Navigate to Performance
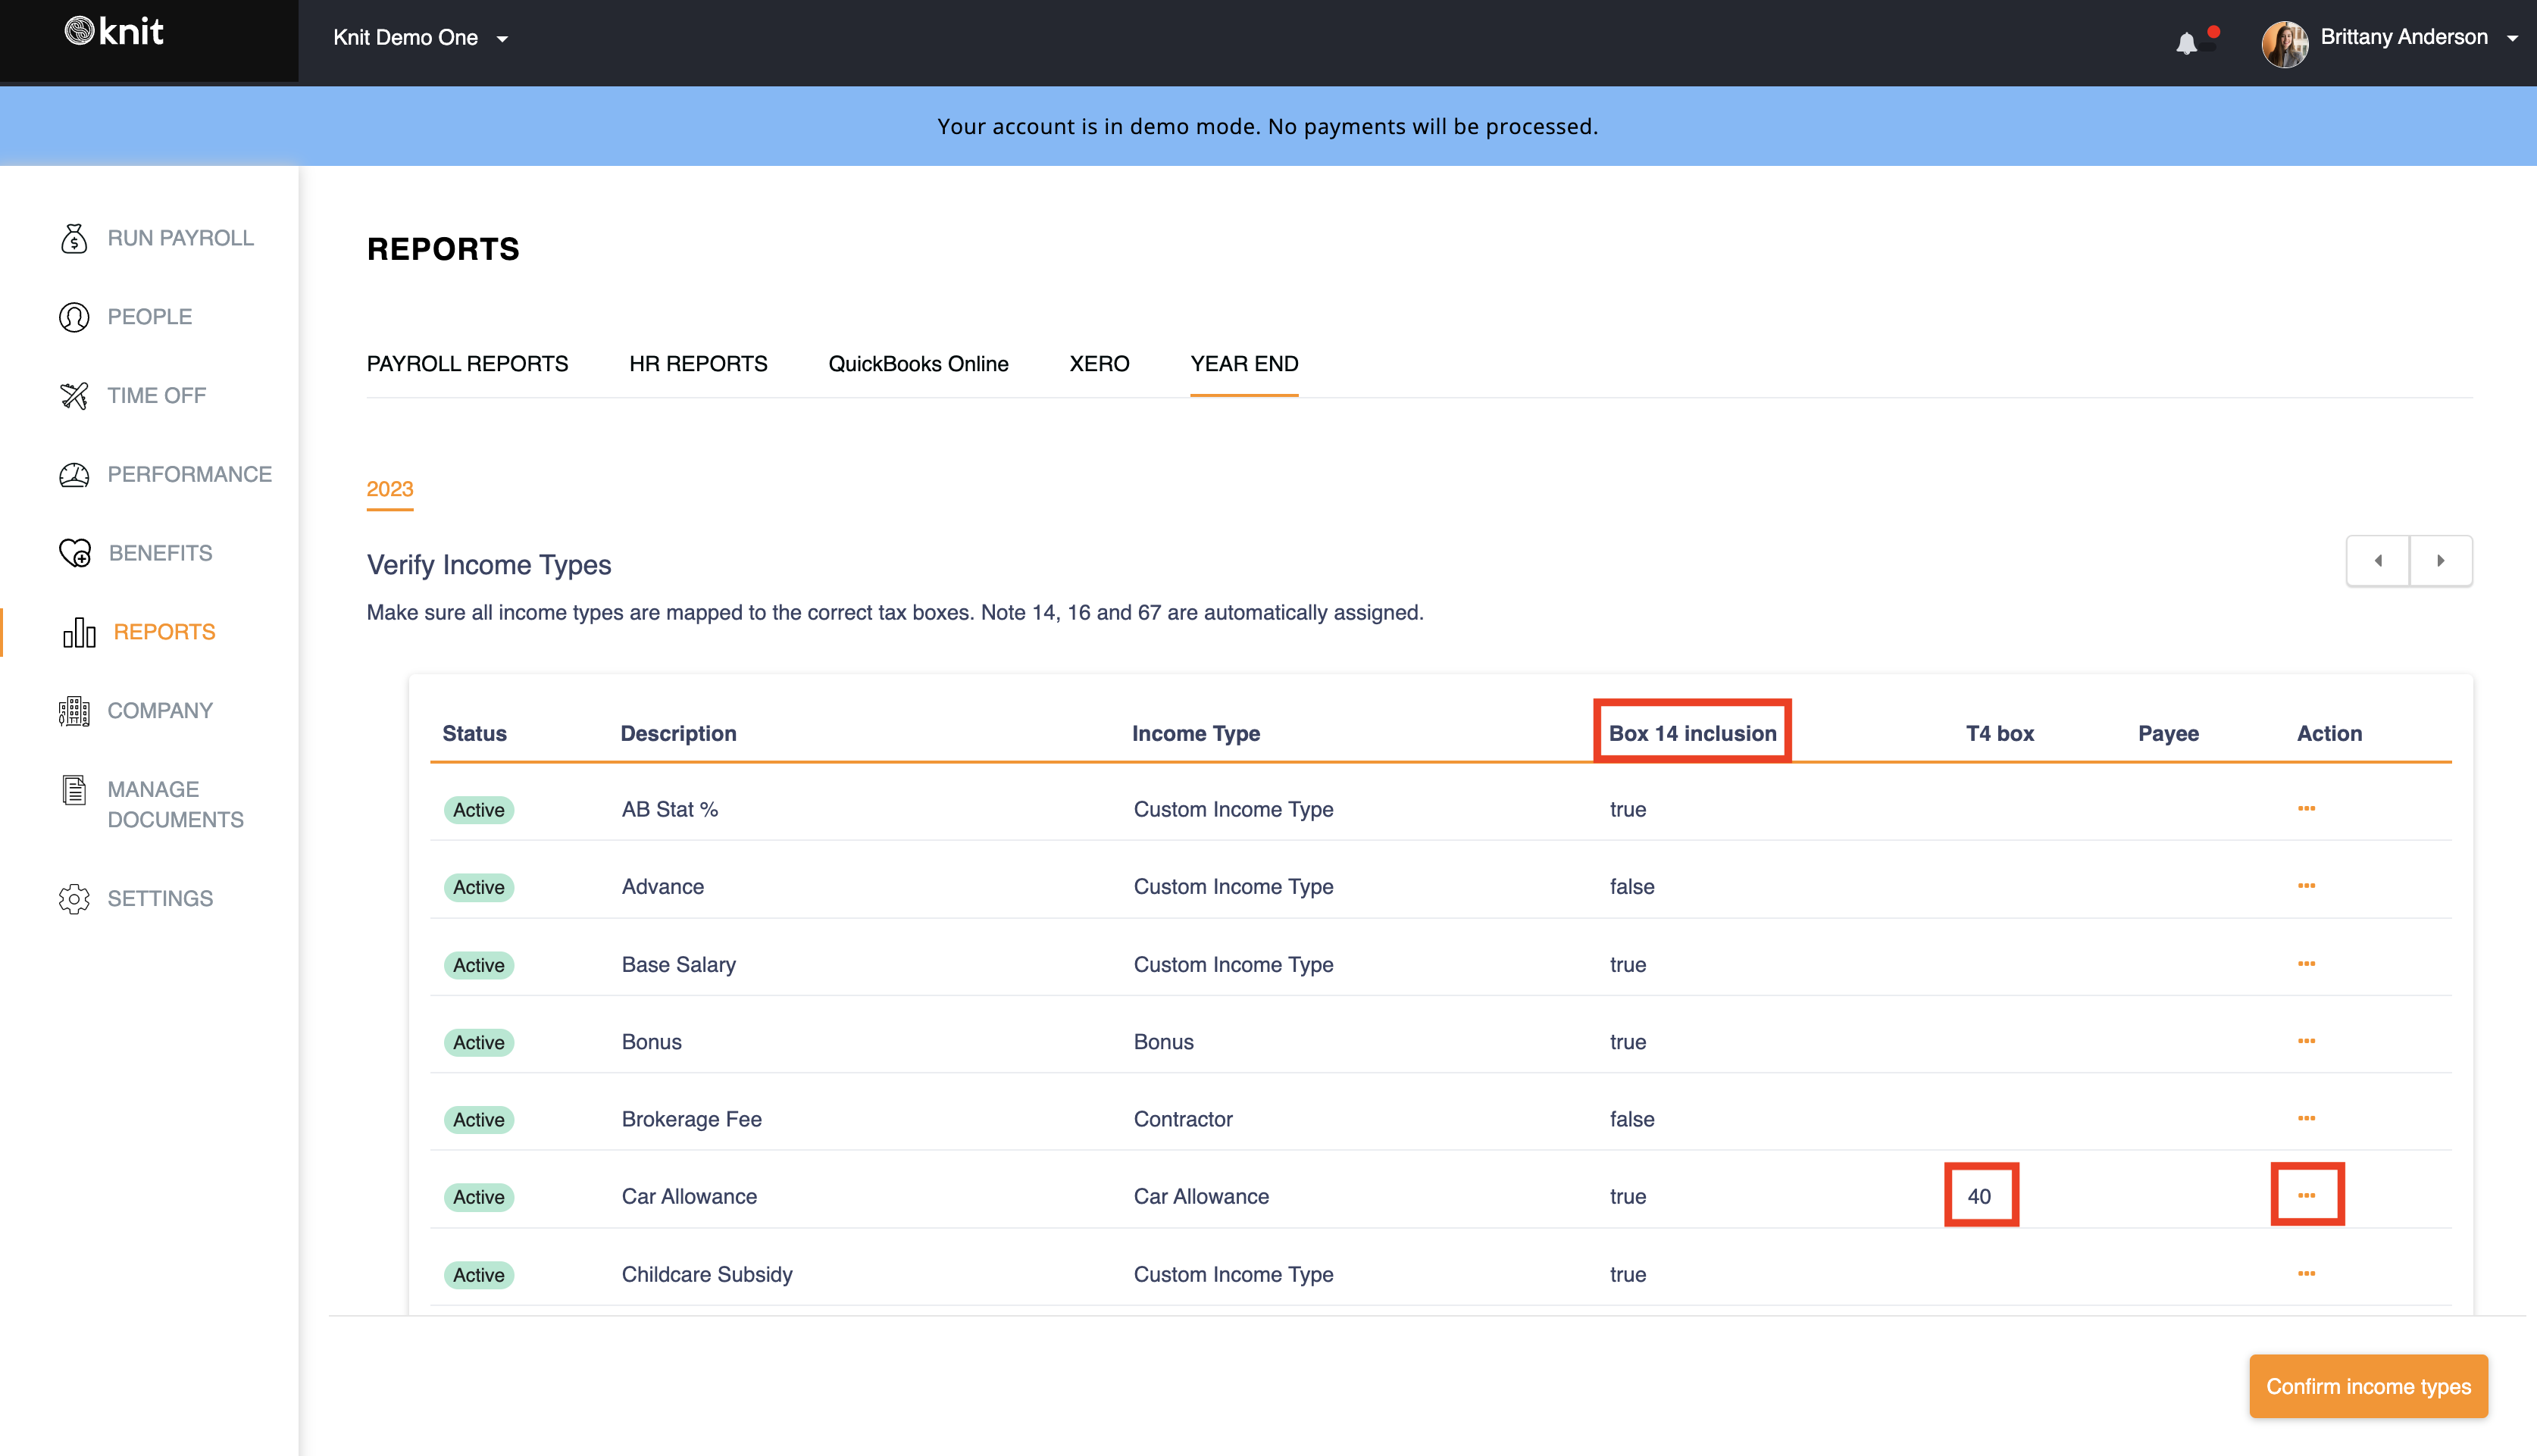2537x1456 pixels. 190,474
